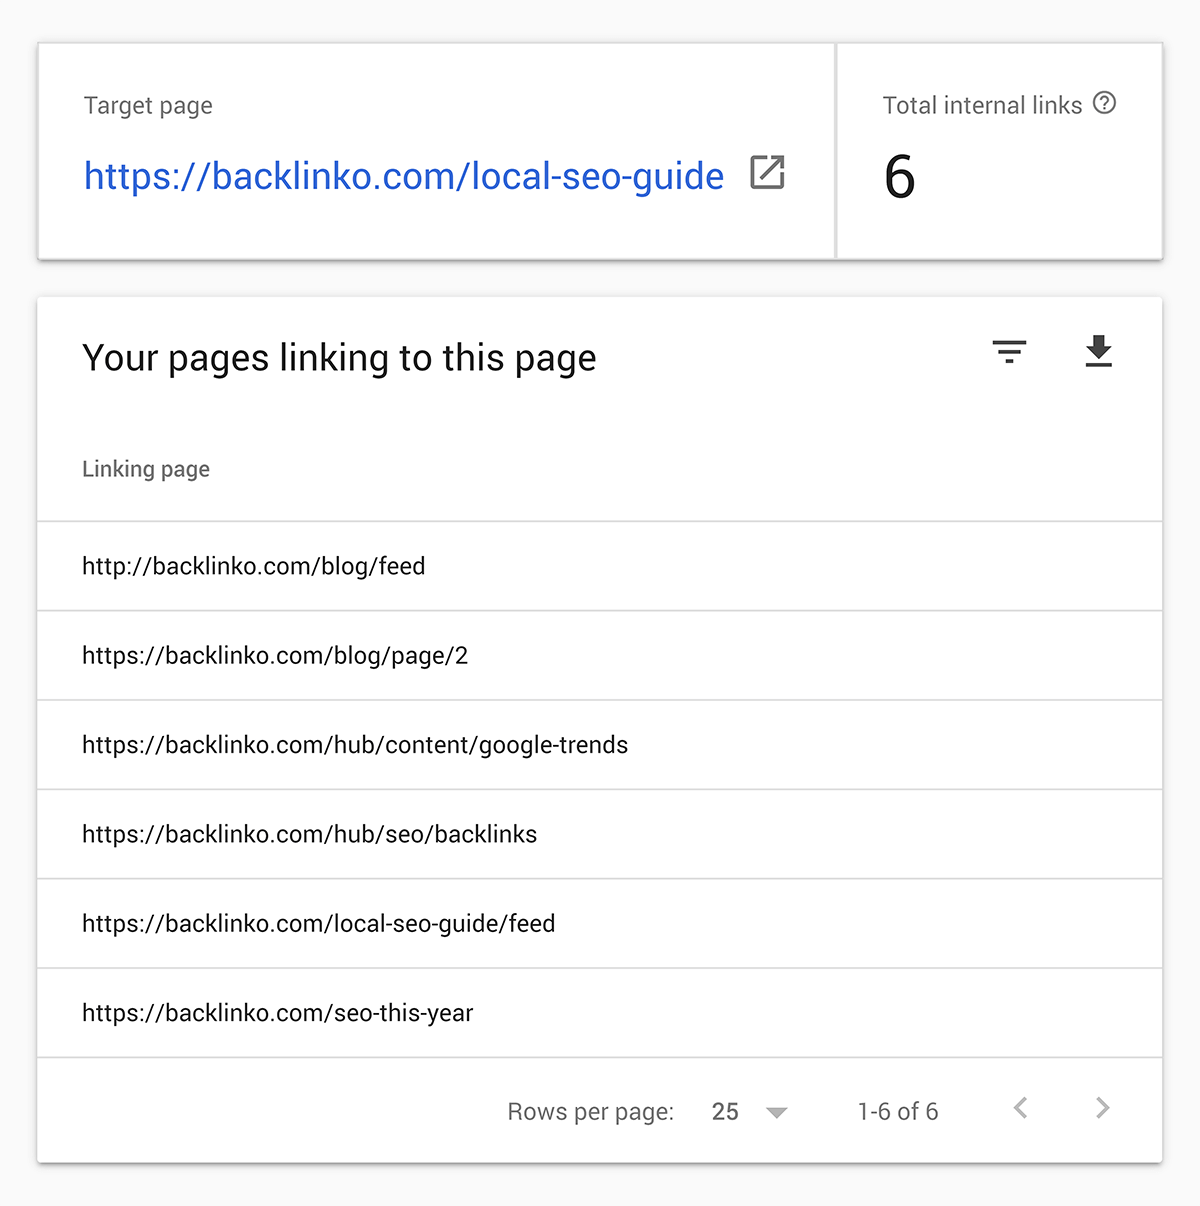Go to next page chevron

click(x=1102, y=1108)
